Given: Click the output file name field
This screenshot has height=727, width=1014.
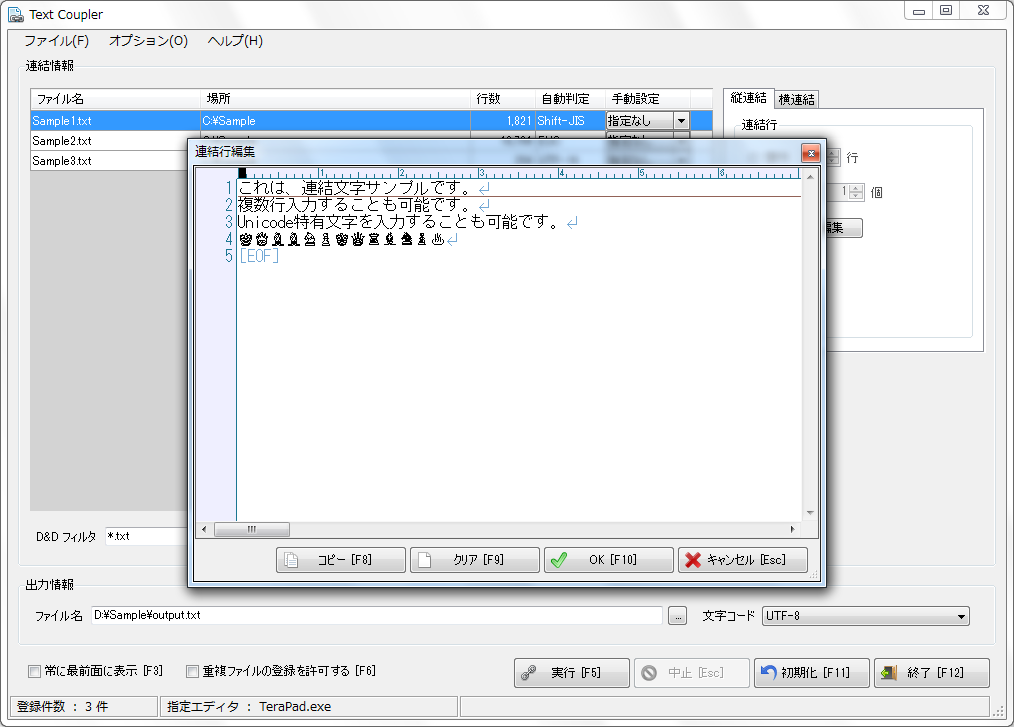Looking at the screenshot, I should click(x=376, y=616).
